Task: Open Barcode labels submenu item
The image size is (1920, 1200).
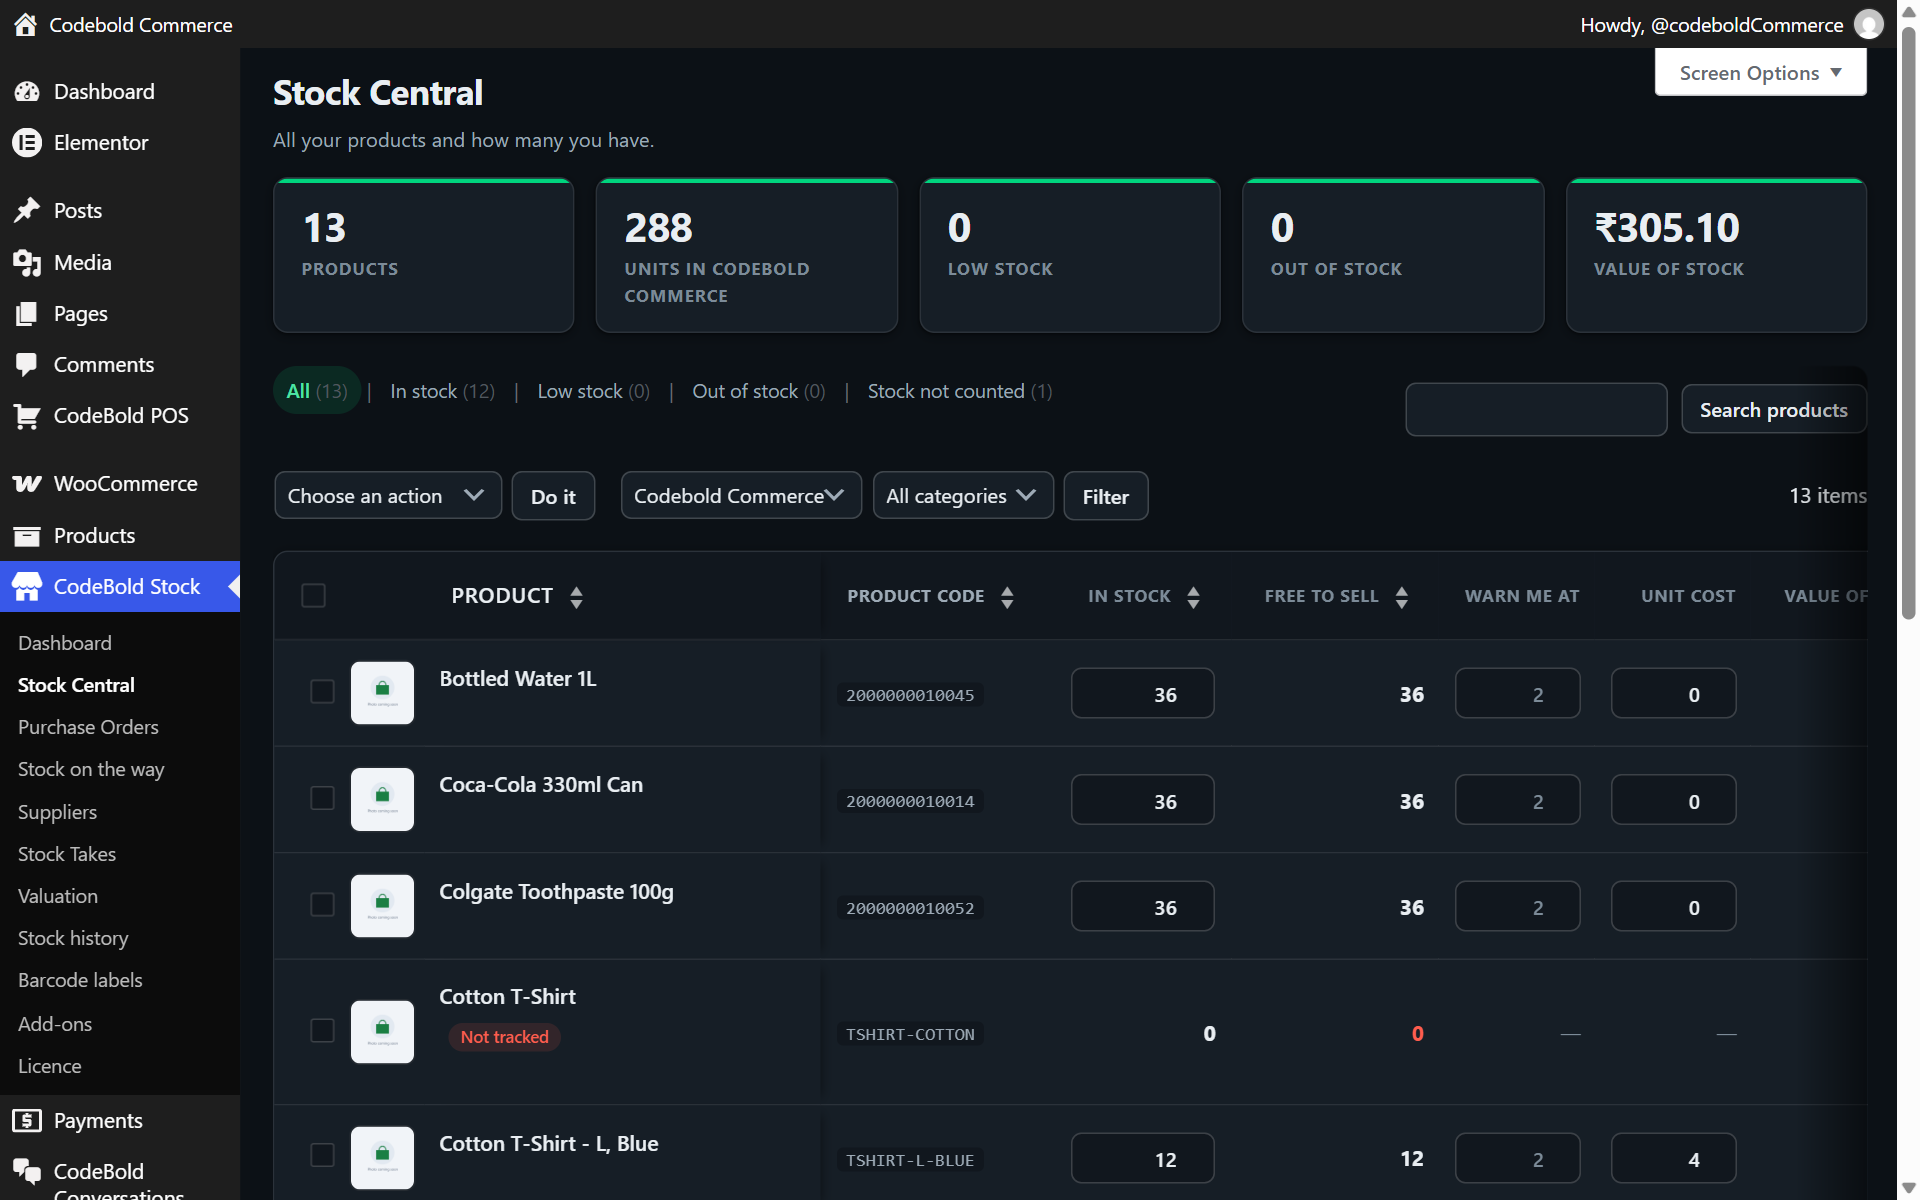Action: pos(80,980)
